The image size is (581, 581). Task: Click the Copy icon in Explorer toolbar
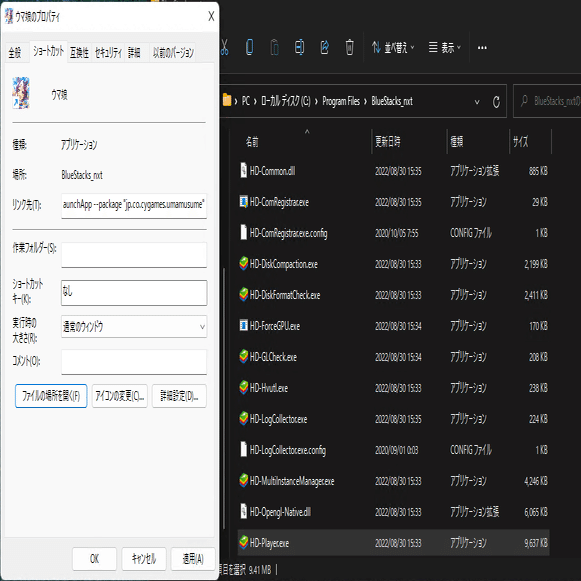pos(250,47)
